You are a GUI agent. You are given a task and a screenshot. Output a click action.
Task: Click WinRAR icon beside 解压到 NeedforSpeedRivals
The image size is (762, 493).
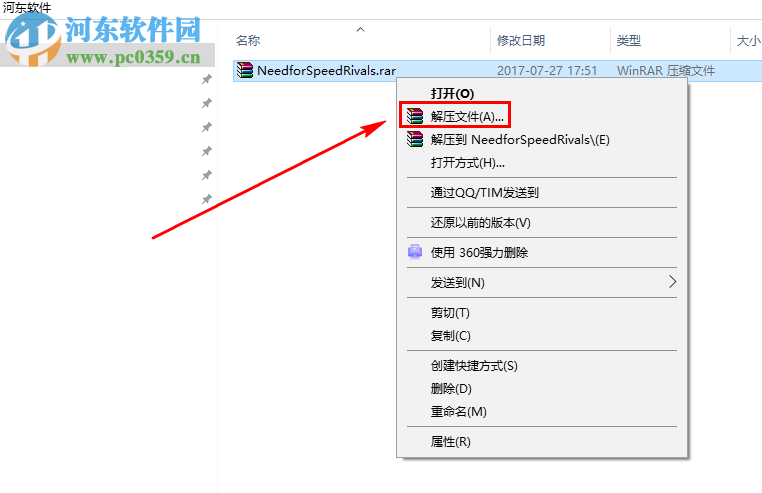(x=415, y=140)
